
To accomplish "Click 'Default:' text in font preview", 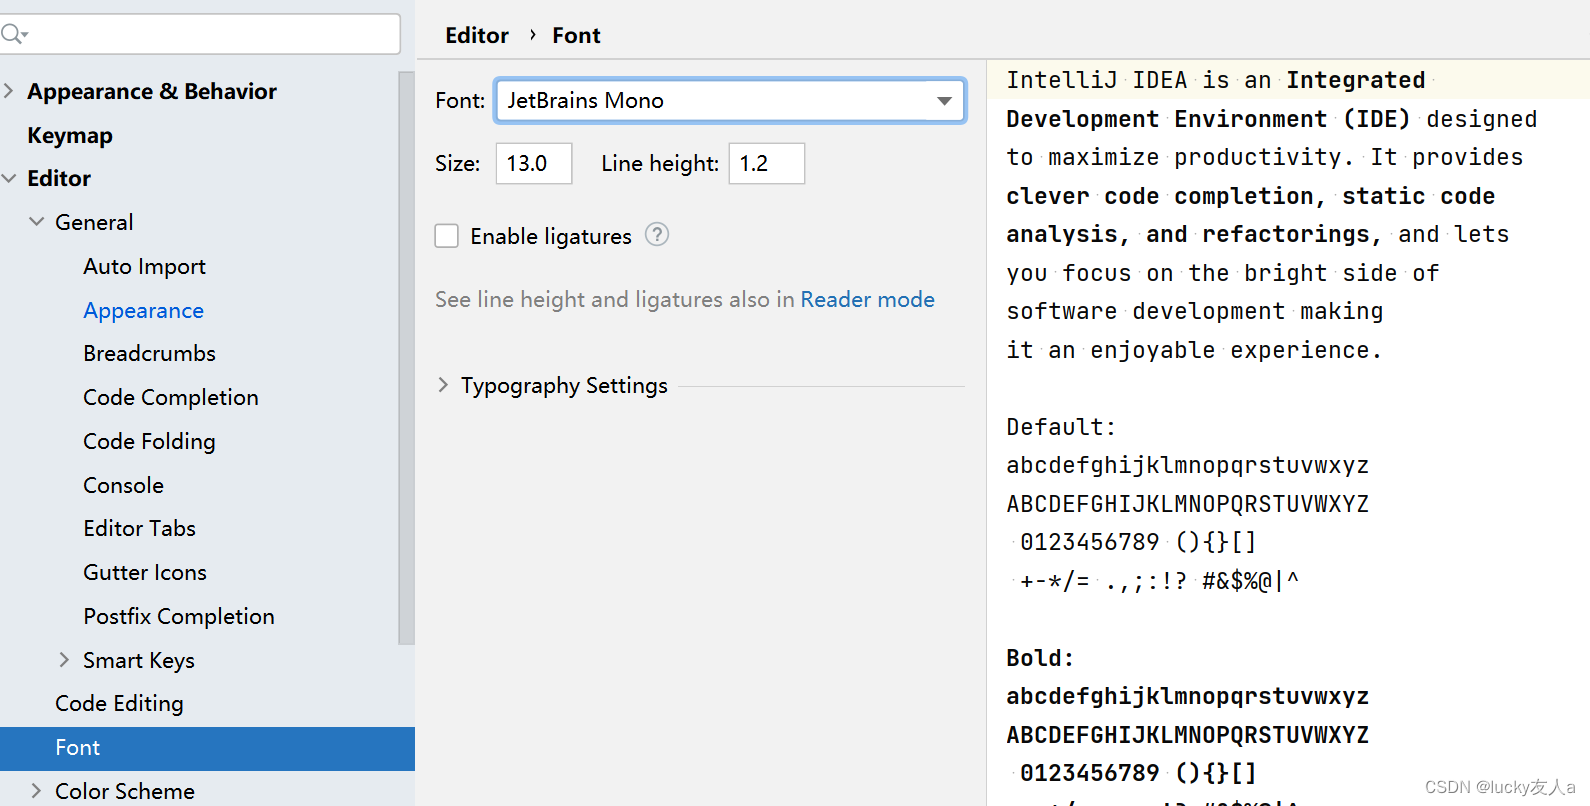I will [1061, 427].
